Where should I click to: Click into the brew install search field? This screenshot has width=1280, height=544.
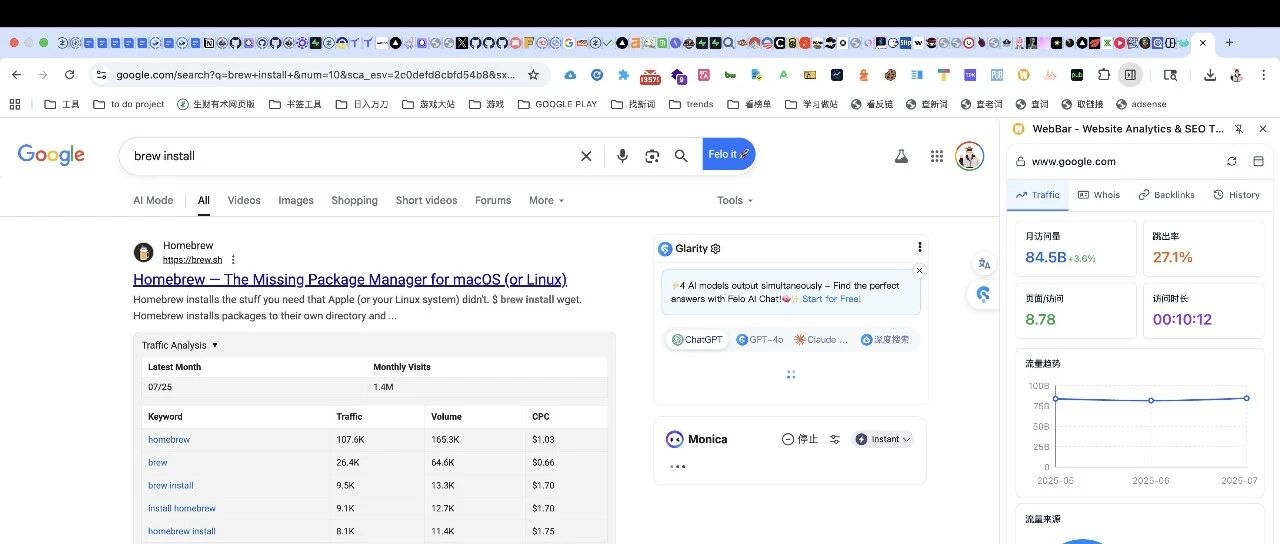click(x=350, y=156)
